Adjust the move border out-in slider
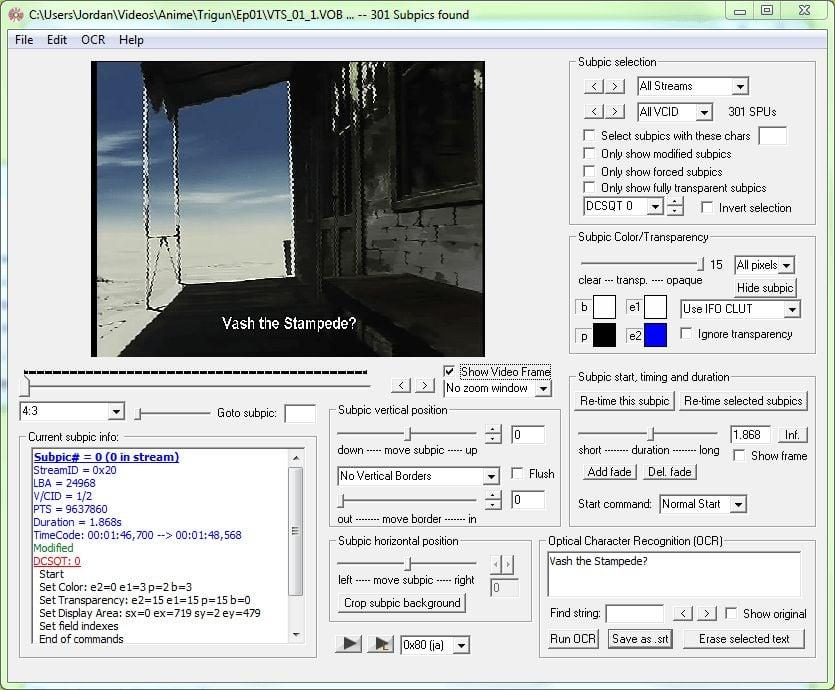The image size is (835, 690). (x=407, y=500)
